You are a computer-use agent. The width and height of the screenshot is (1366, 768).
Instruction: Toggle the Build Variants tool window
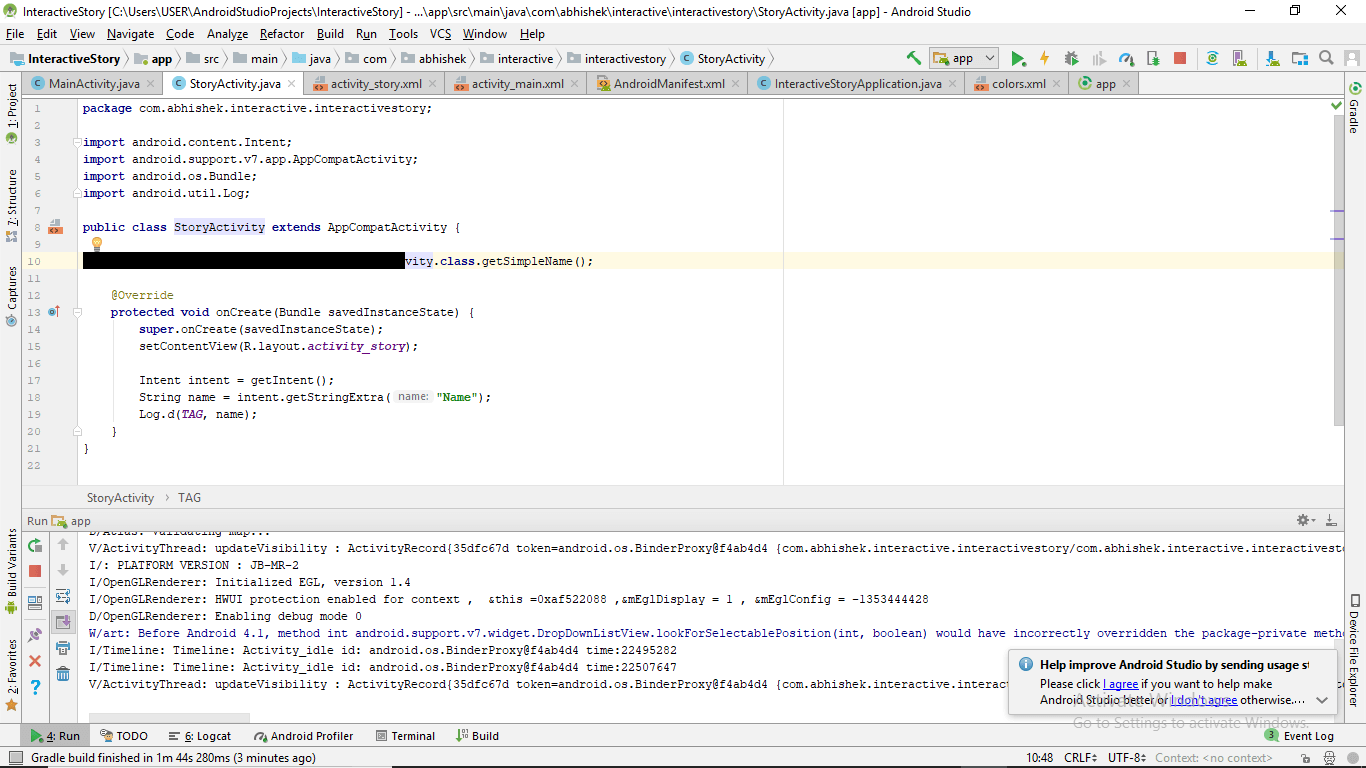click(x=12, y=572)
